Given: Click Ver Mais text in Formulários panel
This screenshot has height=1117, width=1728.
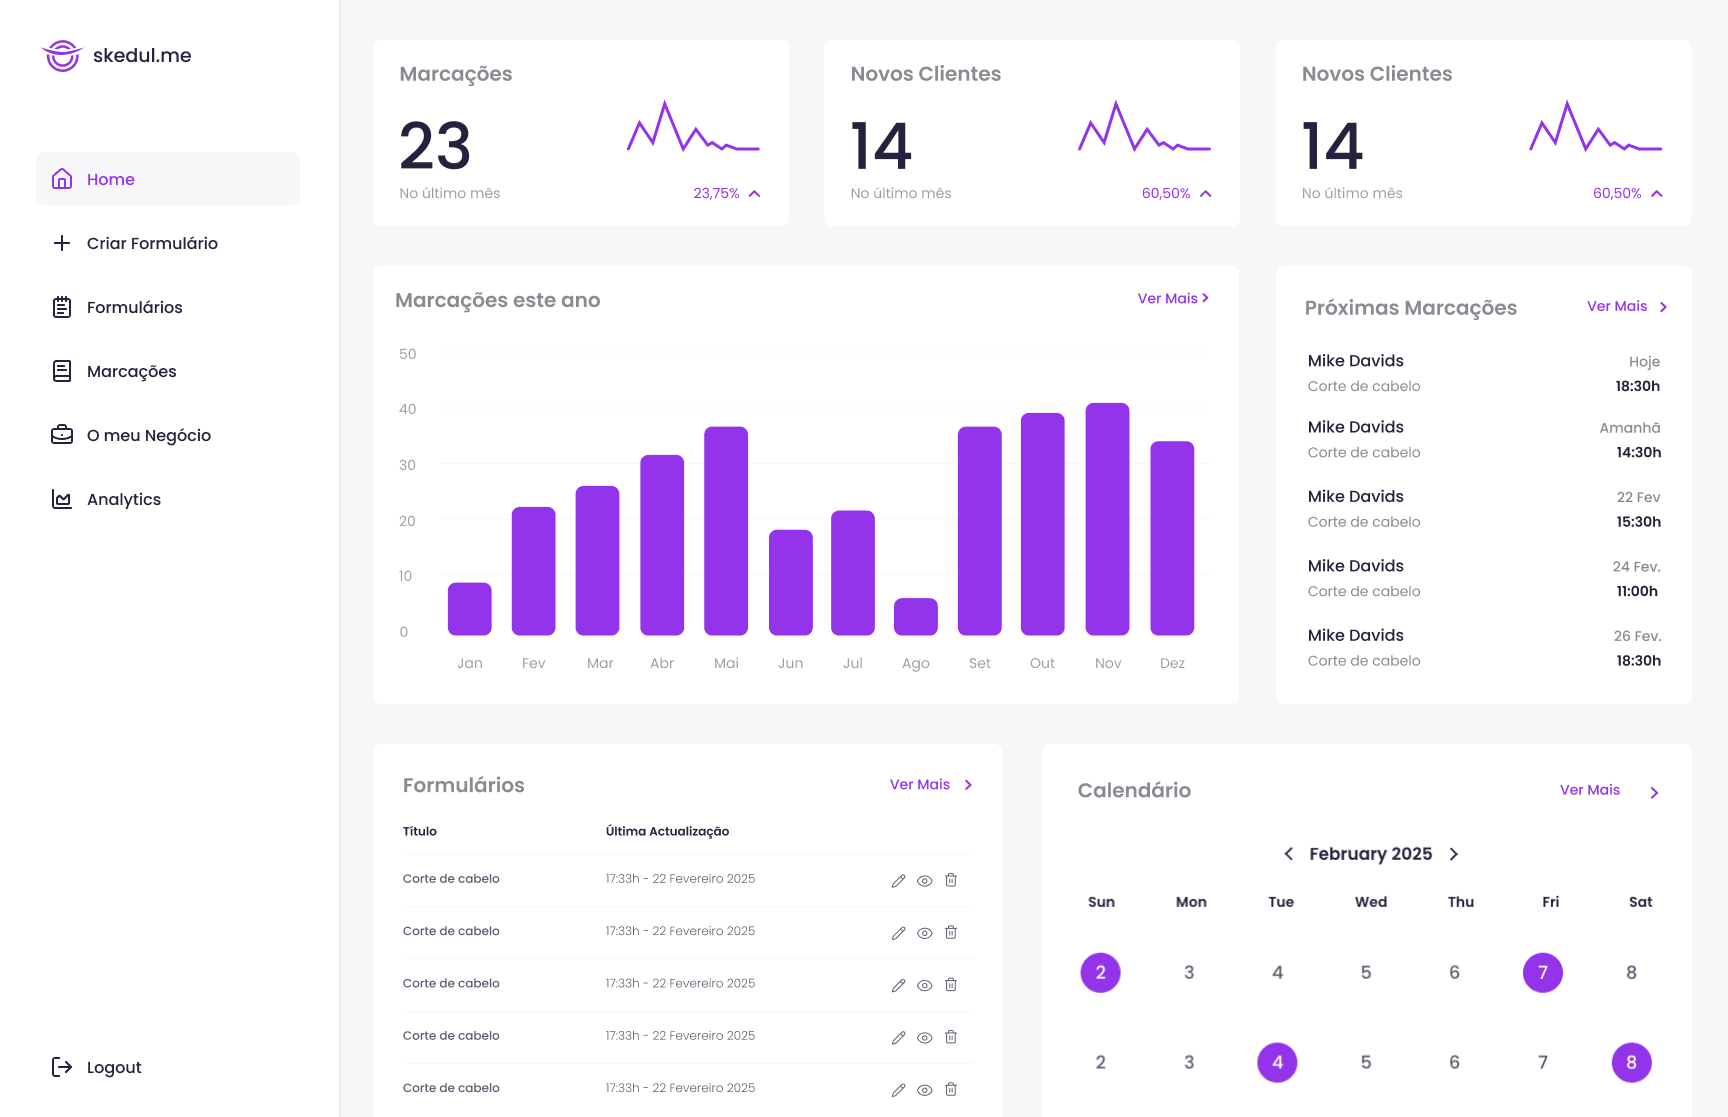Looking at the screenshot, I should [x=920, y=784].
